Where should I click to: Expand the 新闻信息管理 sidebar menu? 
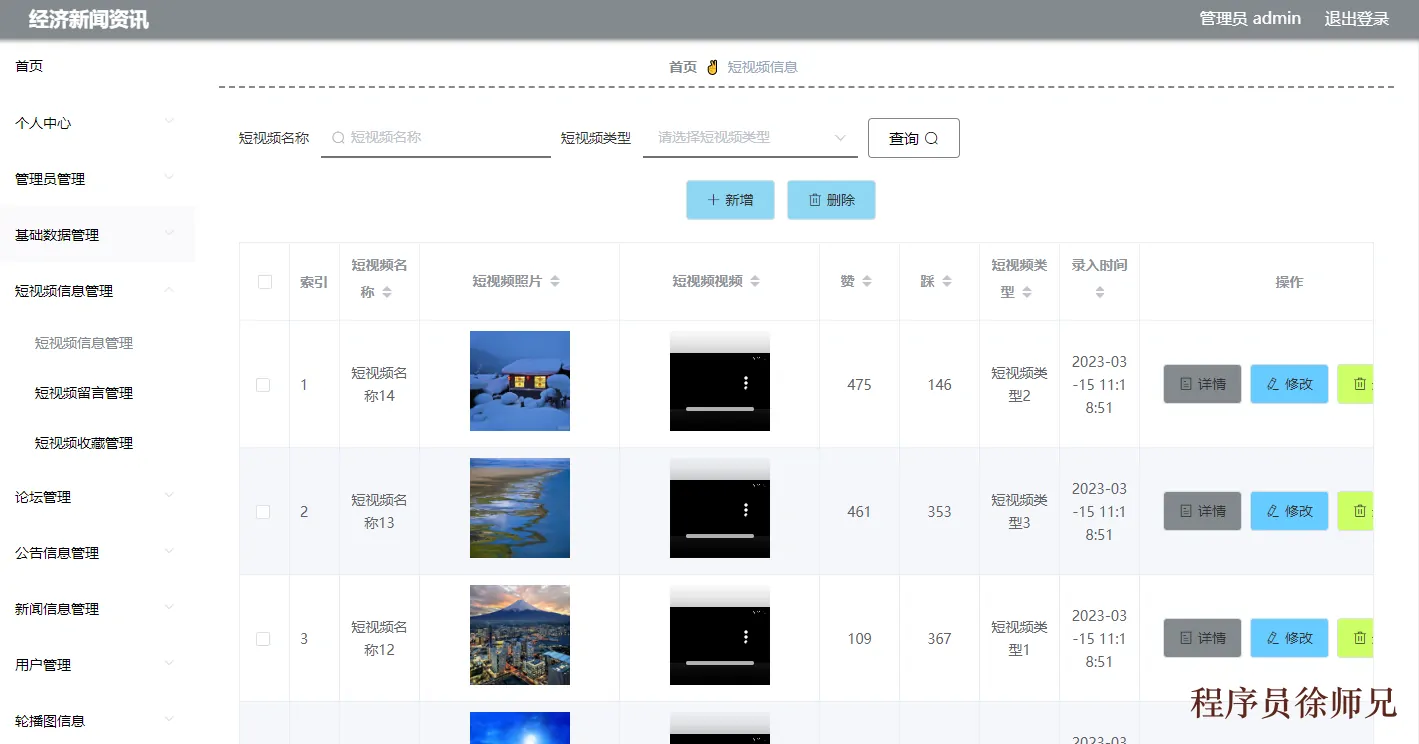tap(97, 609)
